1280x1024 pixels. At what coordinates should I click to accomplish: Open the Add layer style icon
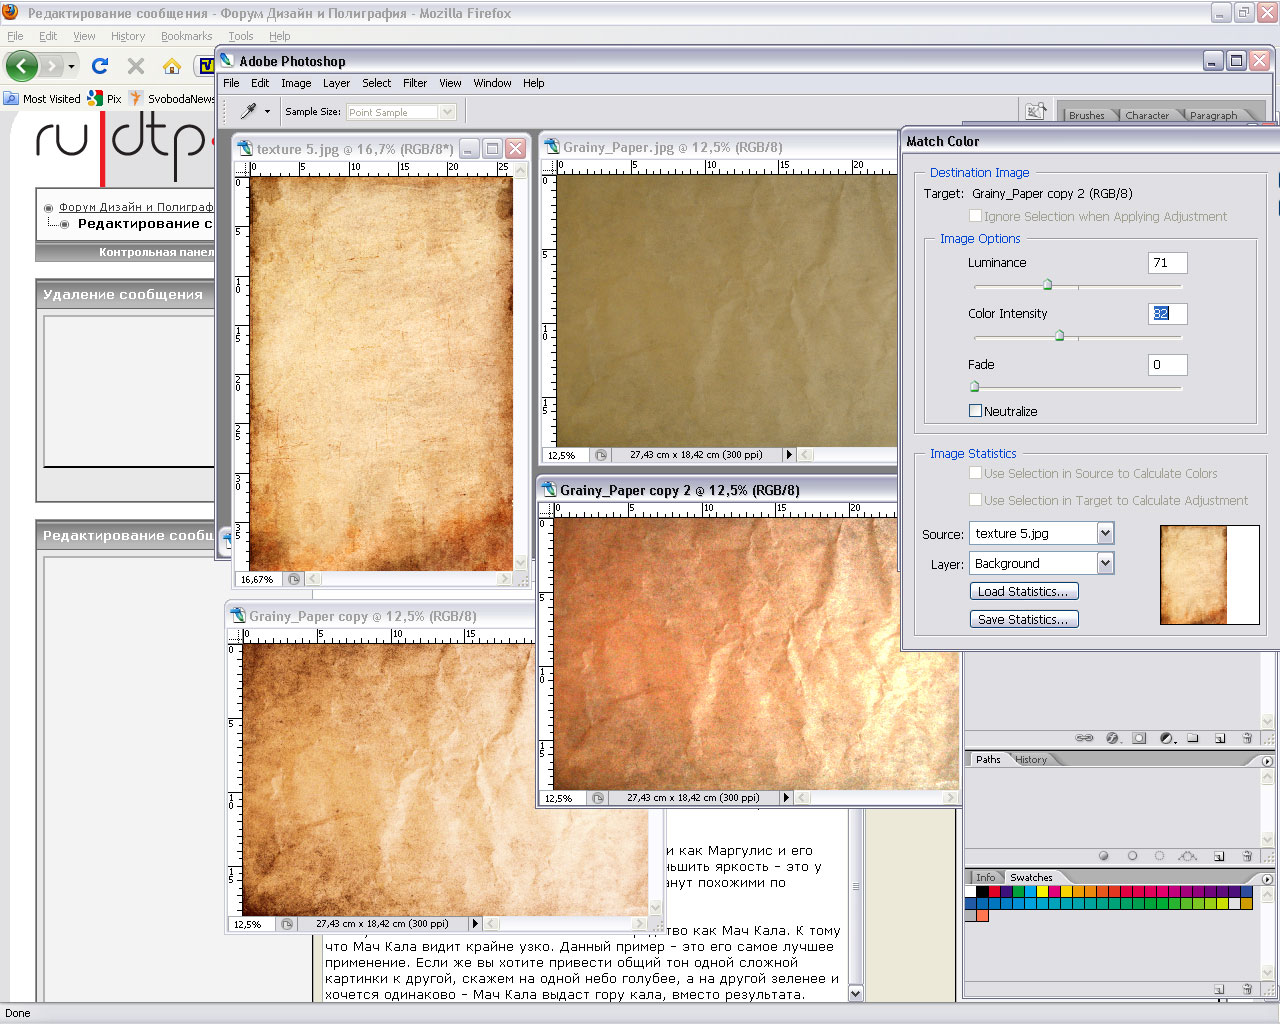pyautogui.click(x=1112, y=738)
